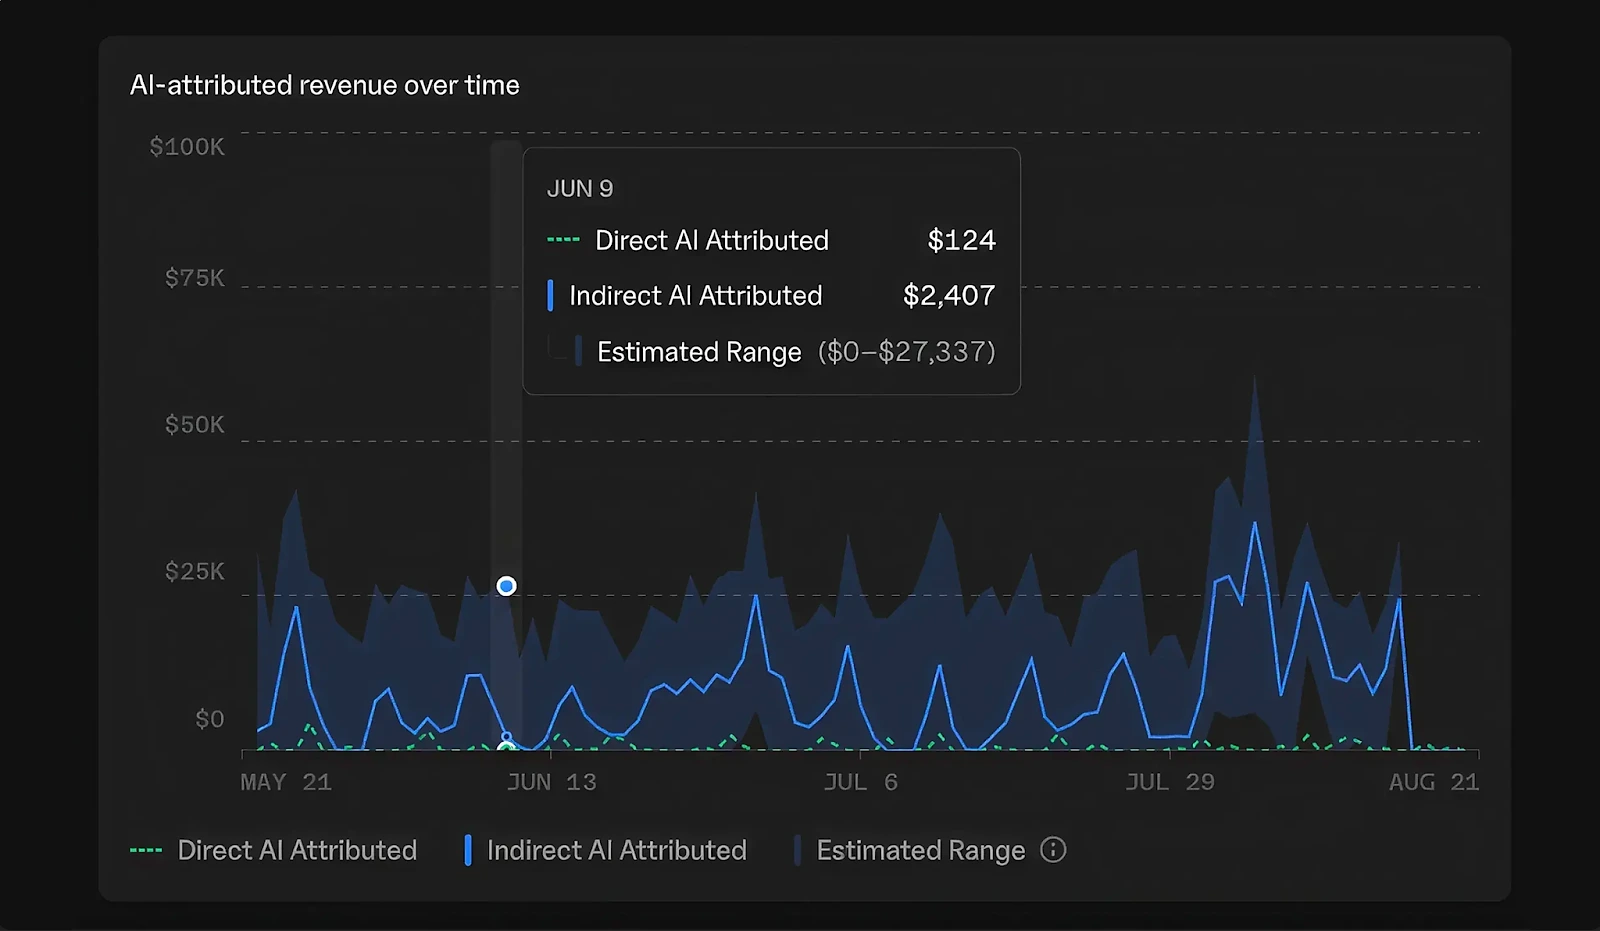The height and width of the screenshot is (931, 1600).
Task: Click the JUN 9 tooltip heading
Action: (580, 189)
